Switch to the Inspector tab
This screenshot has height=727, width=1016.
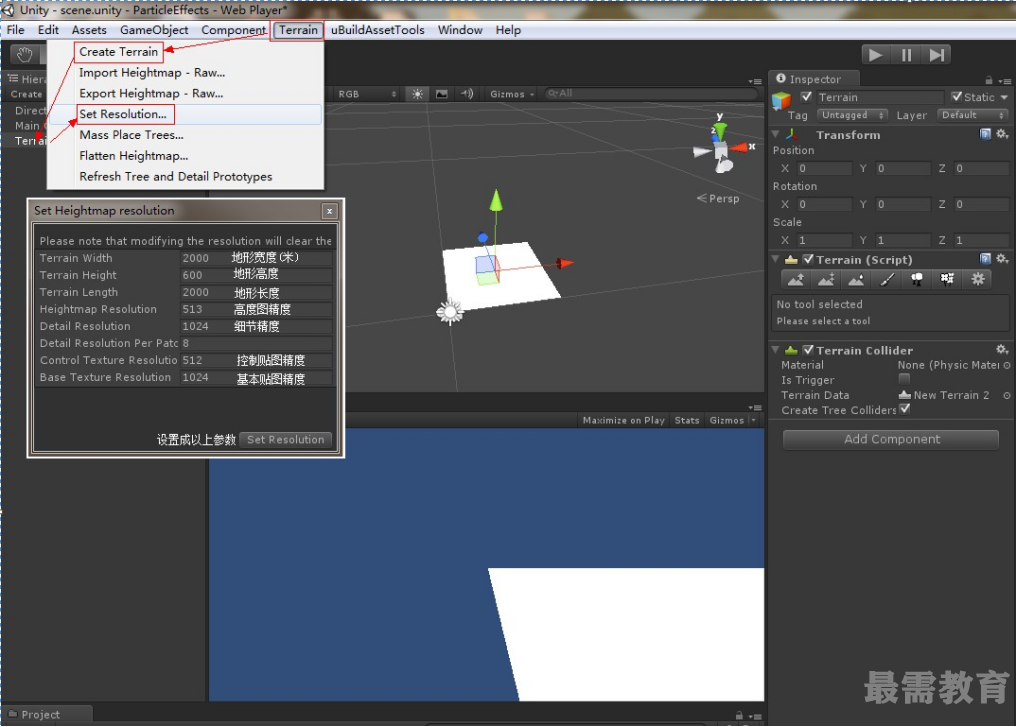[814, 79]
